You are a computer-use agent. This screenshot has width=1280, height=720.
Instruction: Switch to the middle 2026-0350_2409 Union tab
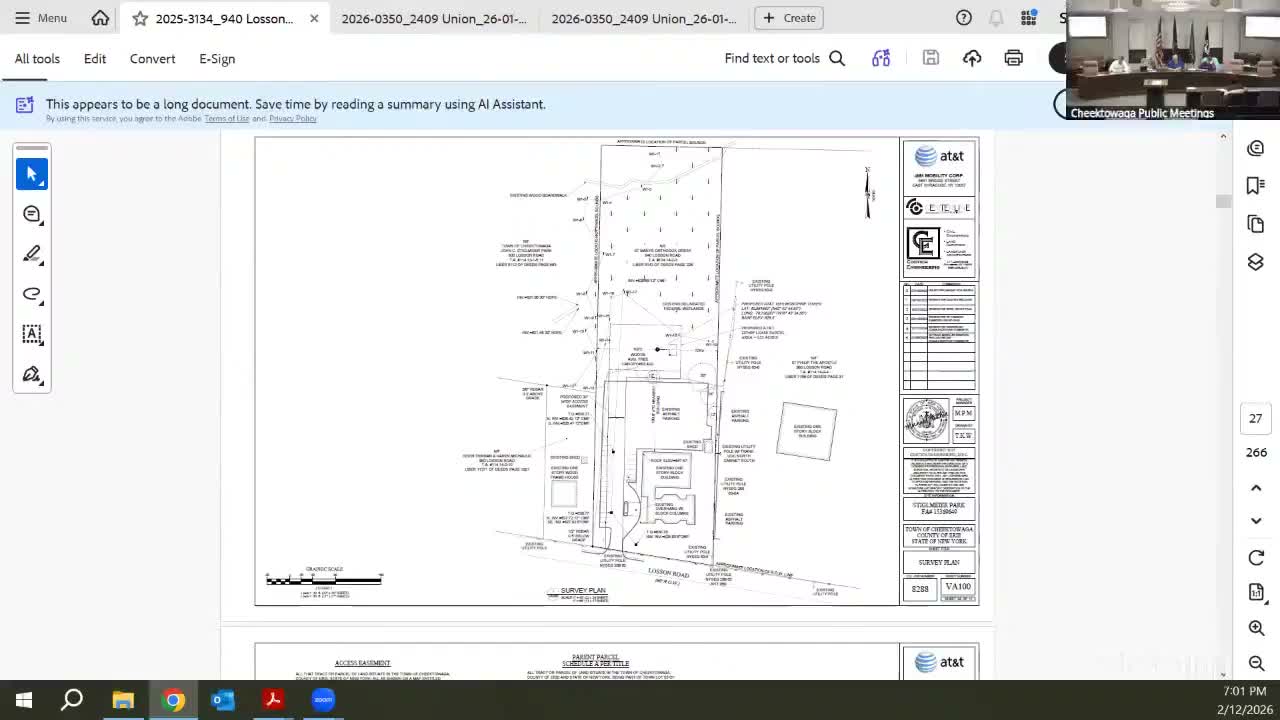434,18
